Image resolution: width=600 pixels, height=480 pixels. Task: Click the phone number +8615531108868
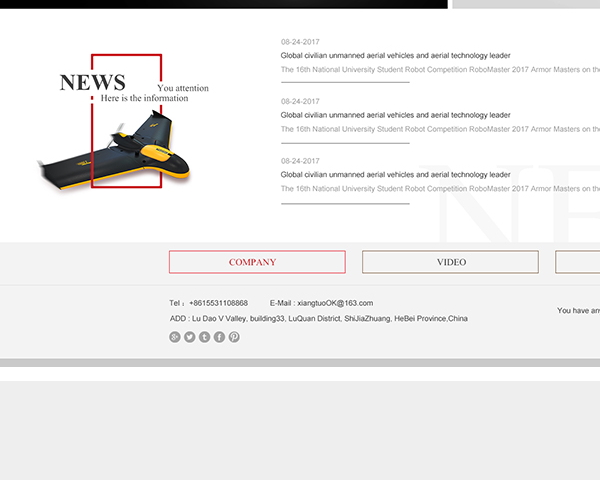click(x=218, y=303)
